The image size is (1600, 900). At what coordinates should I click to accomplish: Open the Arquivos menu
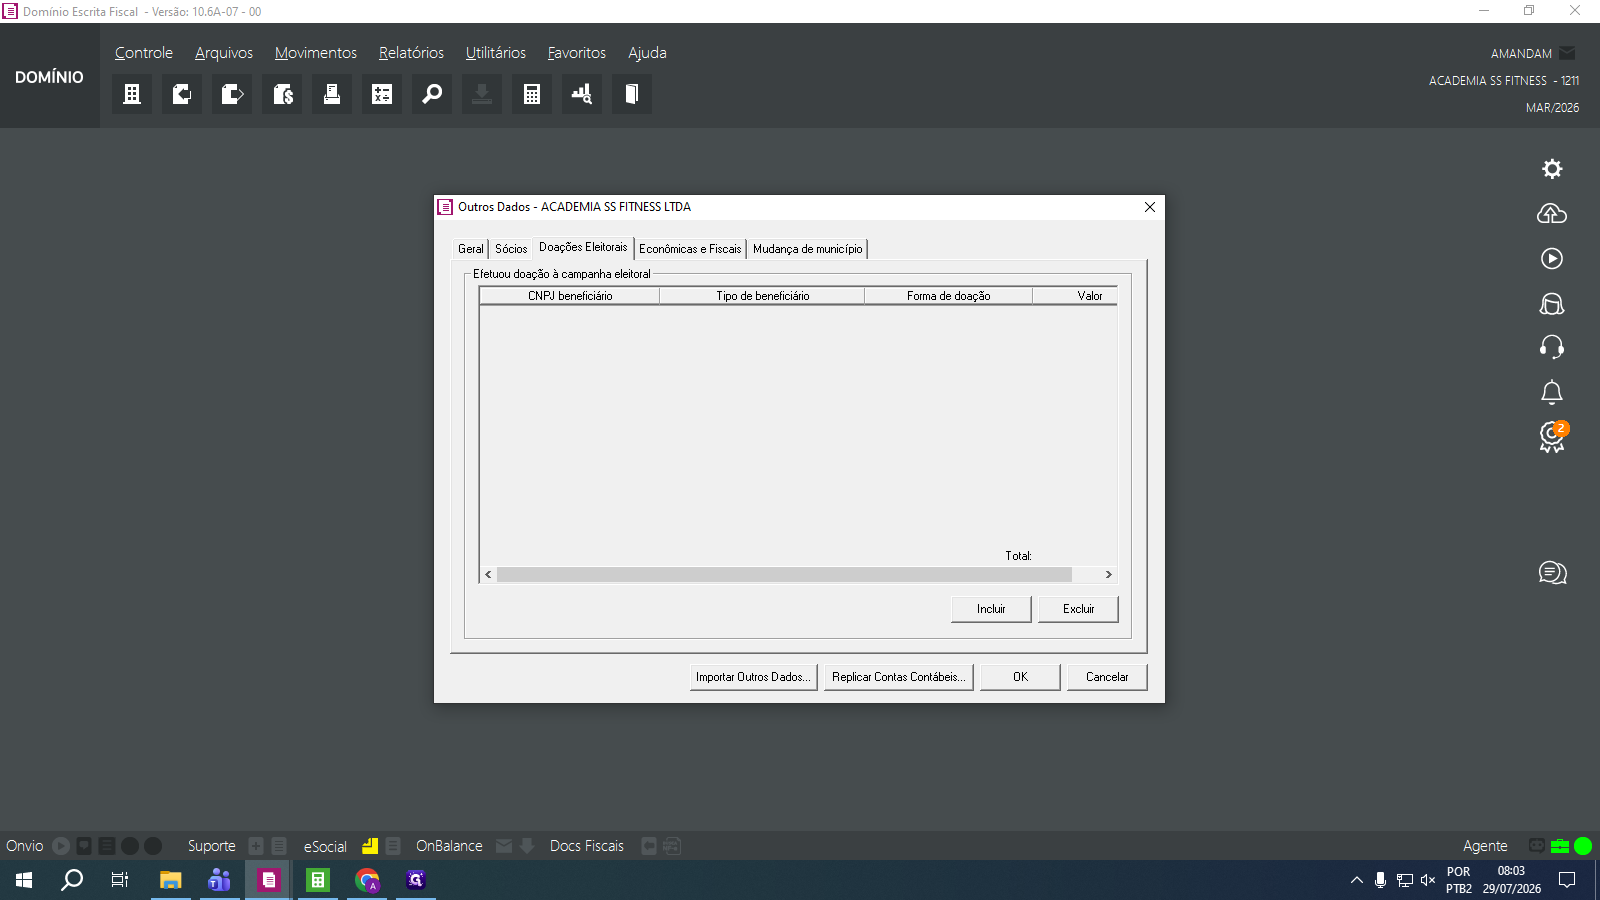[x=224, y=53]
